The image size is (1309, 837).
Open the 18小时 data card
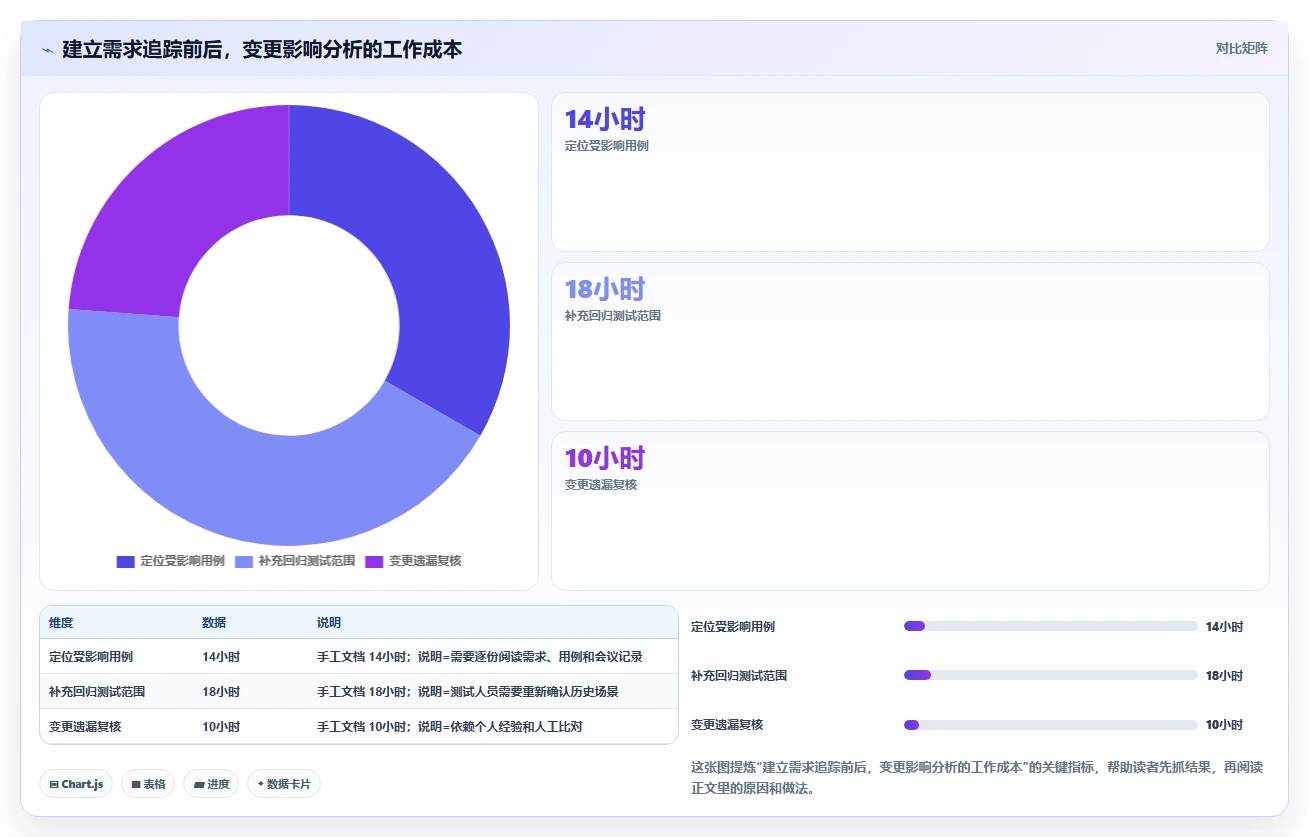click(910, 341)
